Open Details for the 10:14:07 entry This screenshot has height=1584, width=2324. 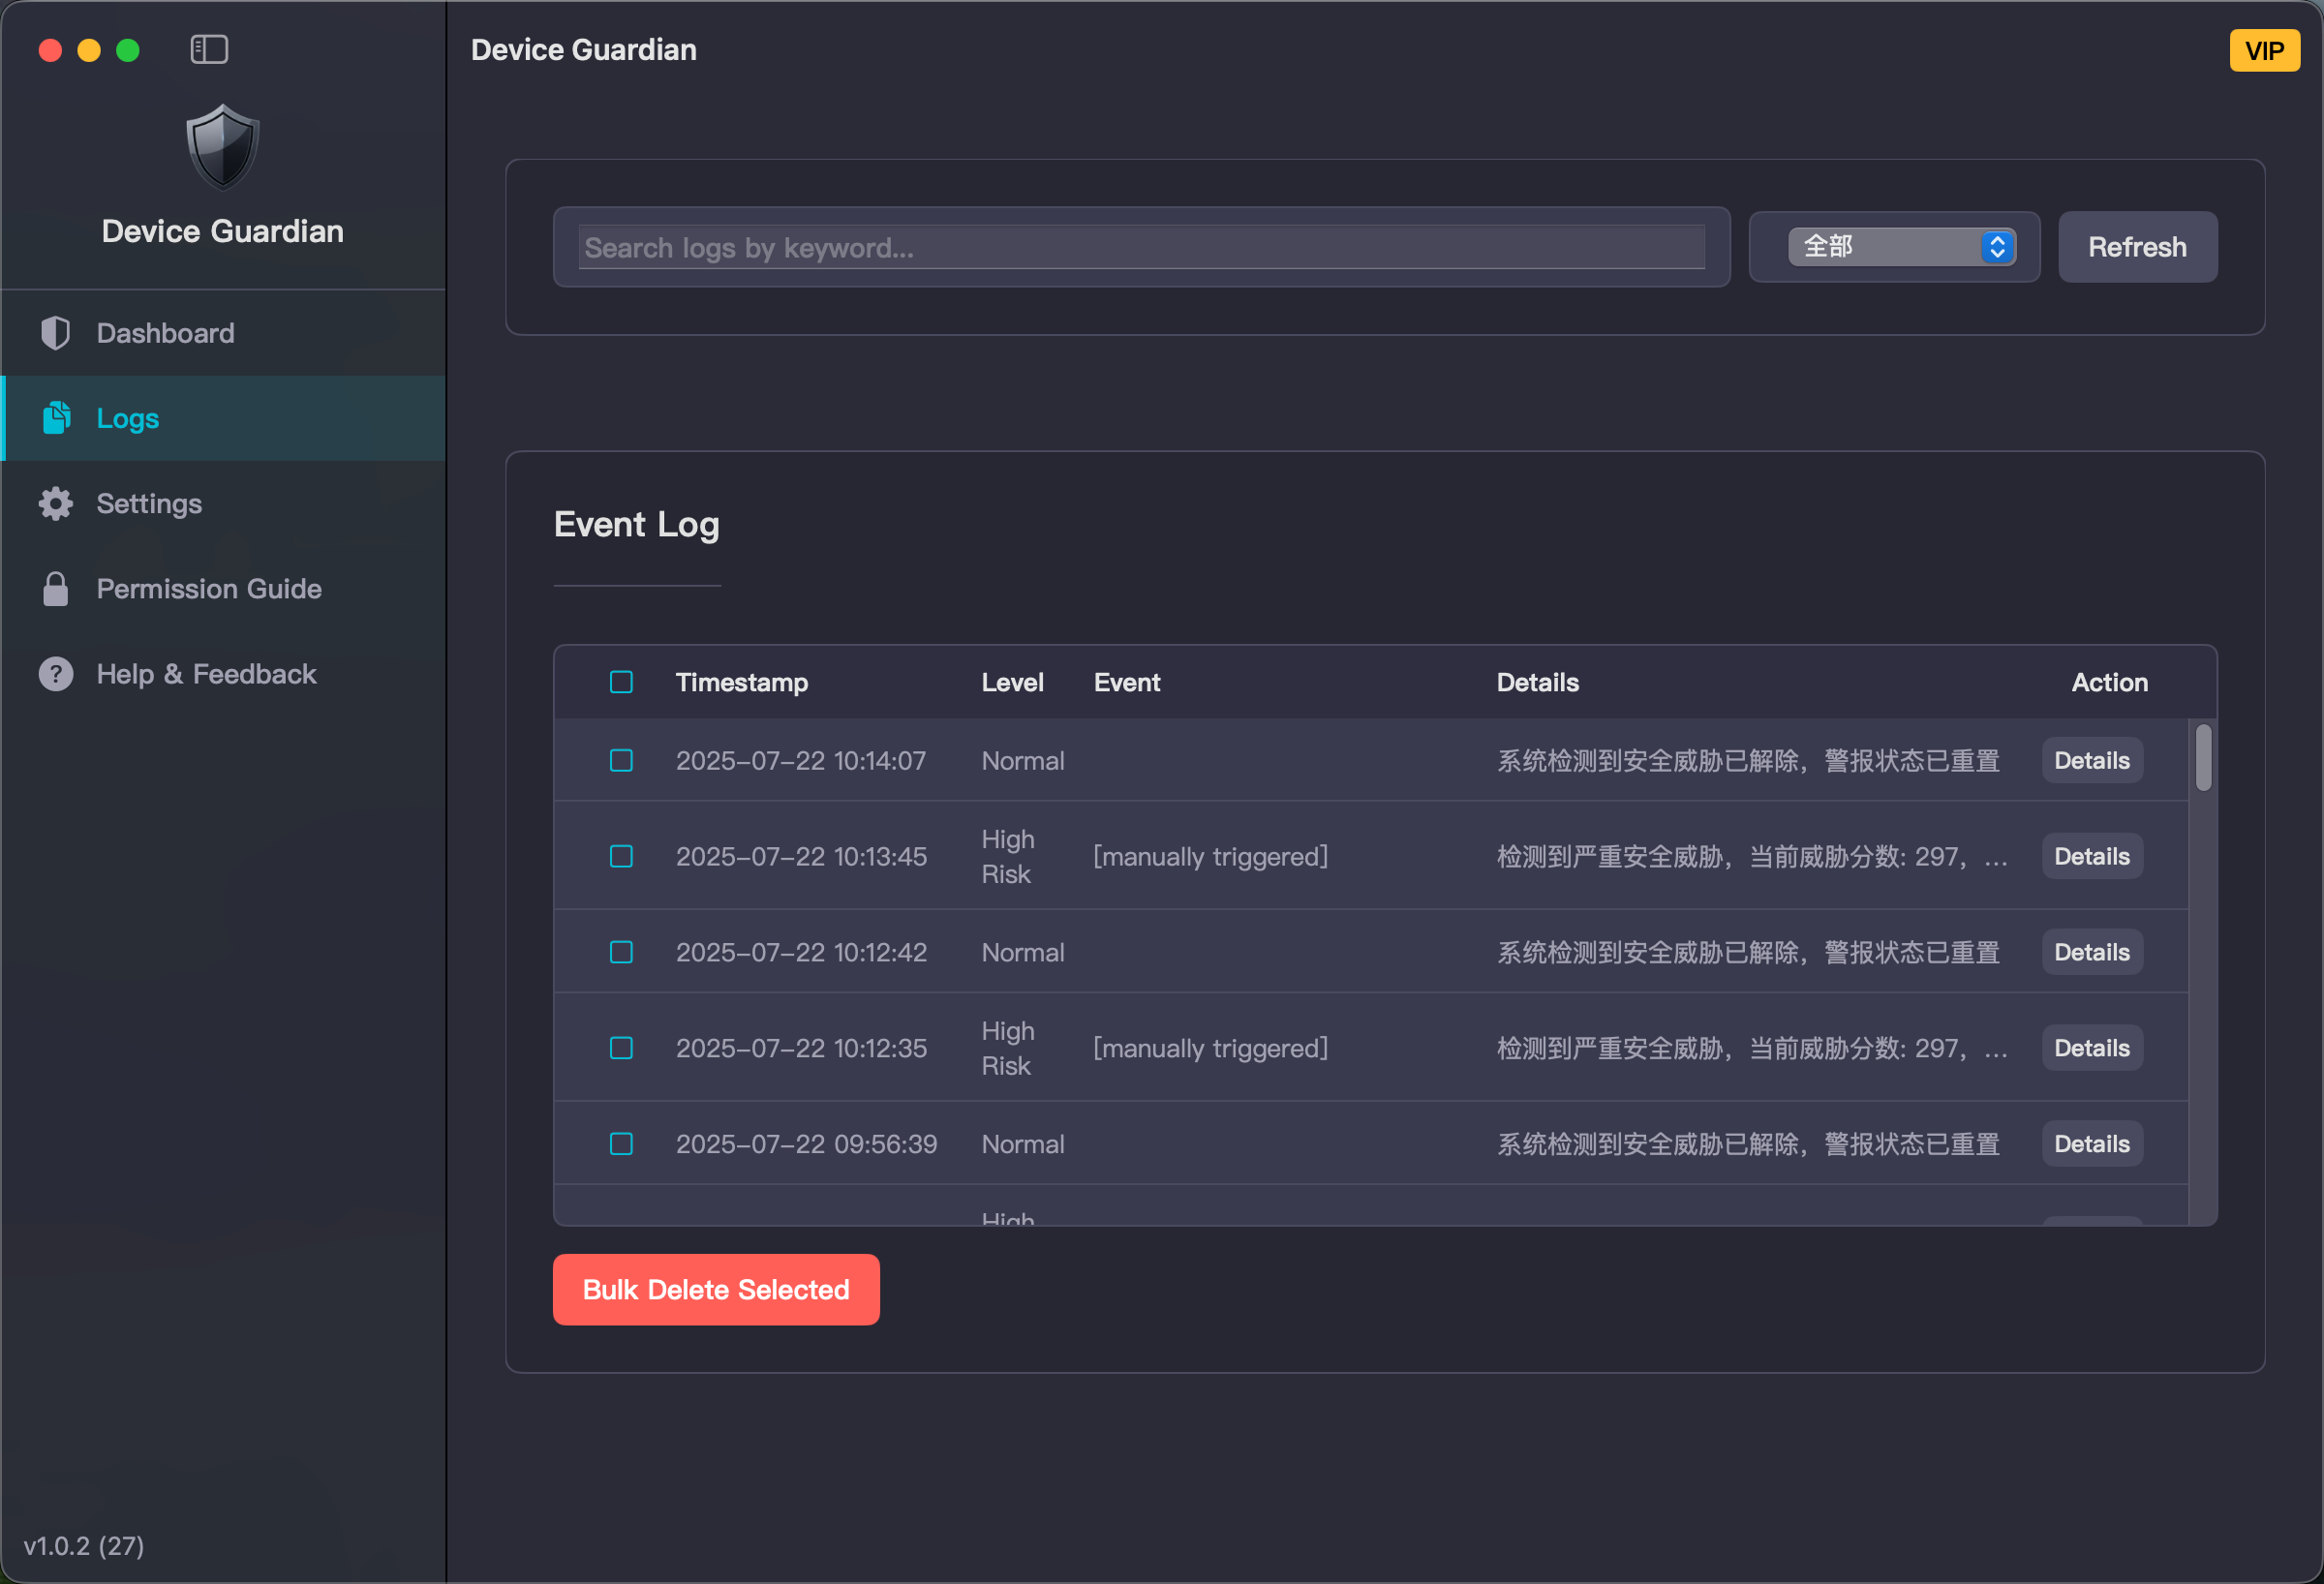[2091, 760]
